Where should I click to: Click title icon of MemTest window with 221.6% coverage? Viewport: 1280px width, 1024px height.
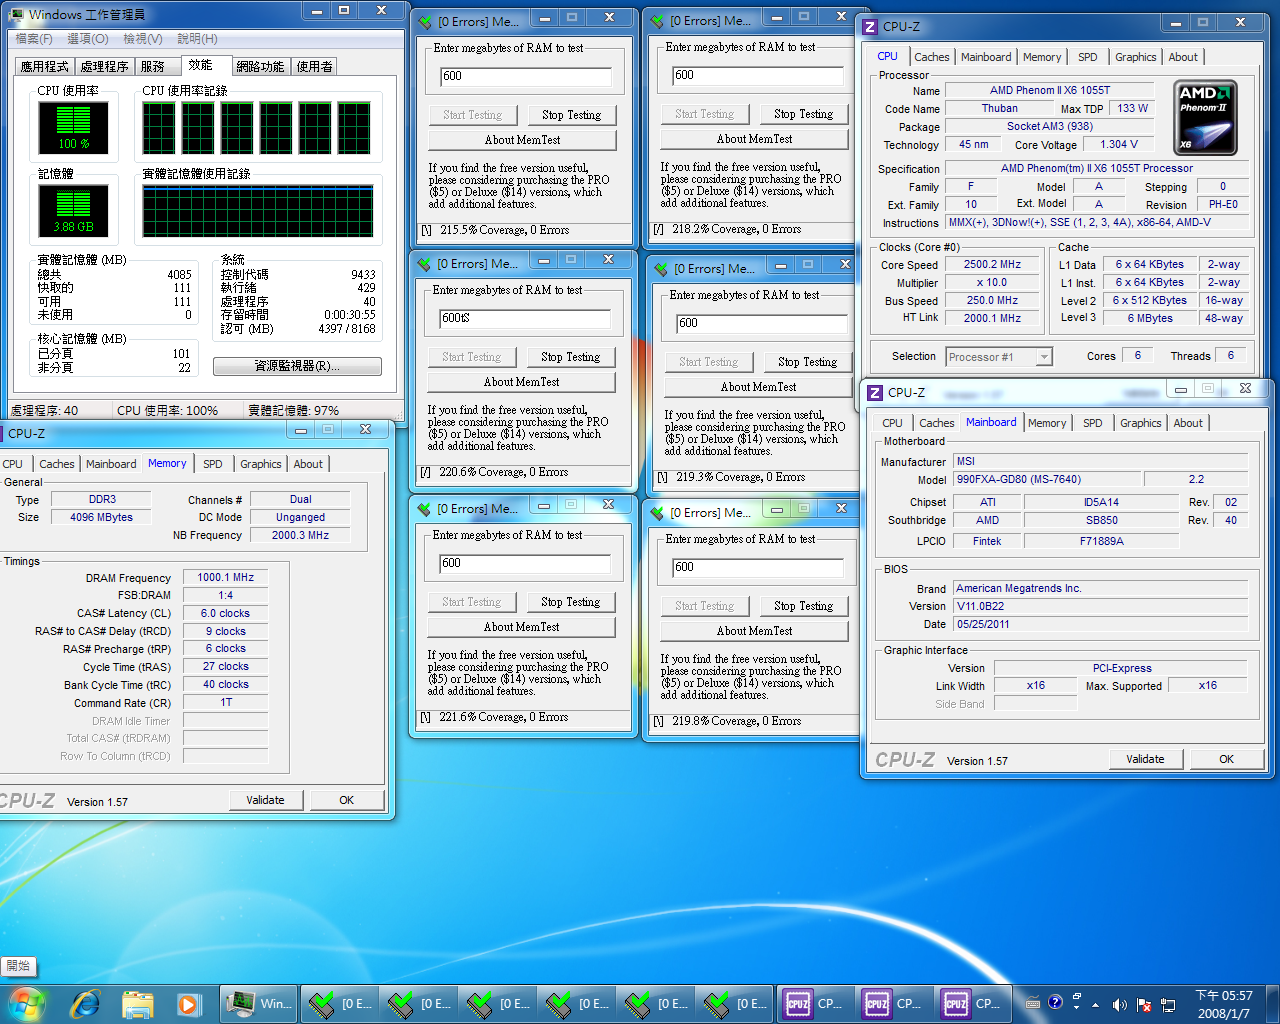pyautogui.click(x=424, y=508)
